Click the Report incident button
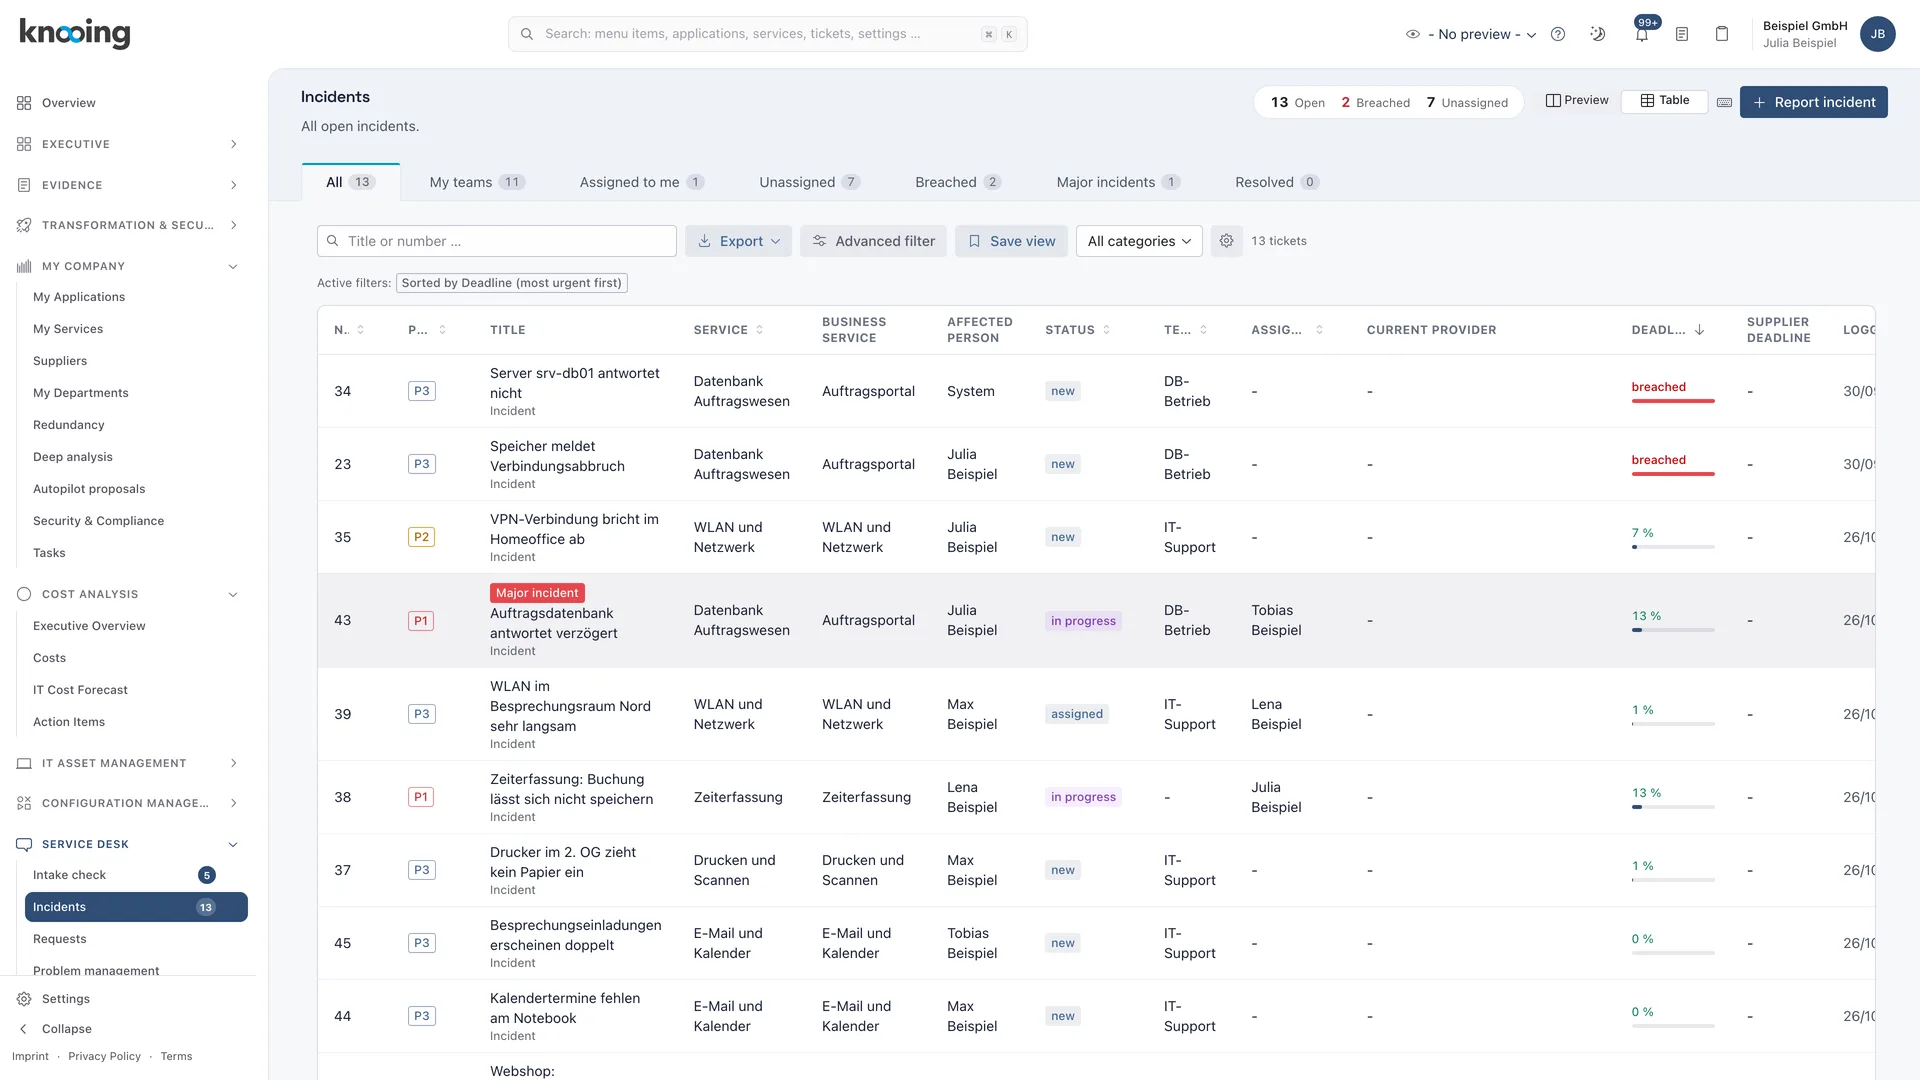1920x1080 pixels. [x=1813, y=102]
